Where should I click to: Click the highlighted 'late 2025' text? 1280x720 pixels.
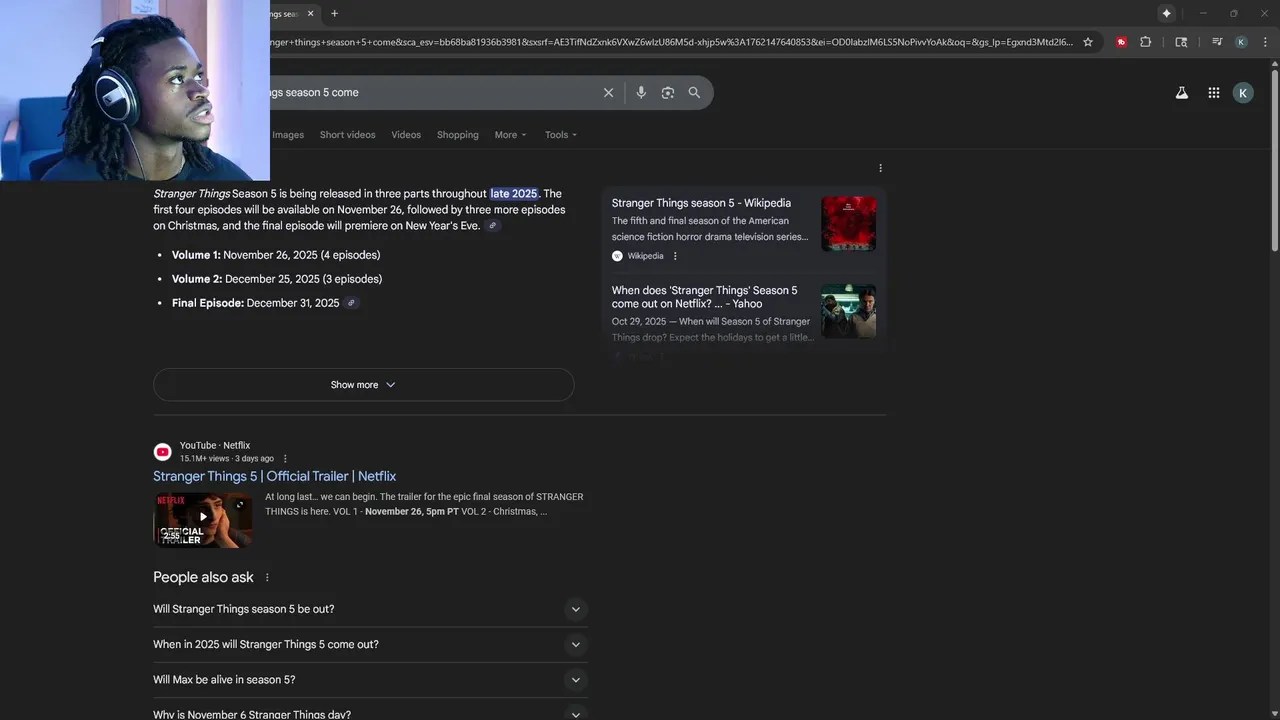pos(514,194)
